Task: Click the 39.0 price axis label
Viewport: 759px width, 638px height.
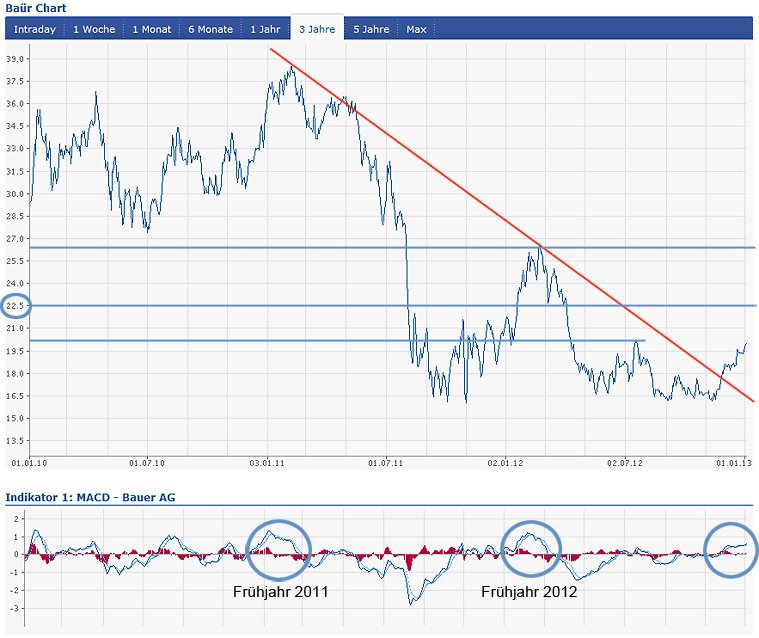Action: pos(15,59)
